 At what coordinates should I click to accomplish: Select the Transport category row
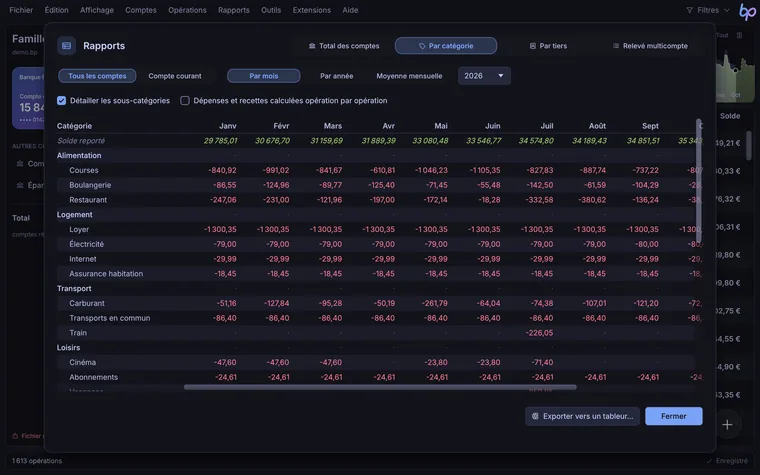click(x=376, y=288)
